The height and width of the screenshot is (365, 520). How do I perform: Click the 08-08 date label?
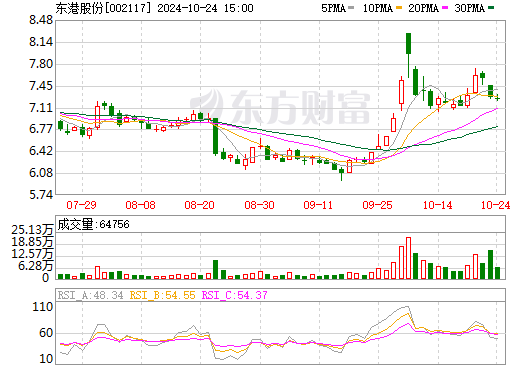pyautogui.click(x=140, y=205)
